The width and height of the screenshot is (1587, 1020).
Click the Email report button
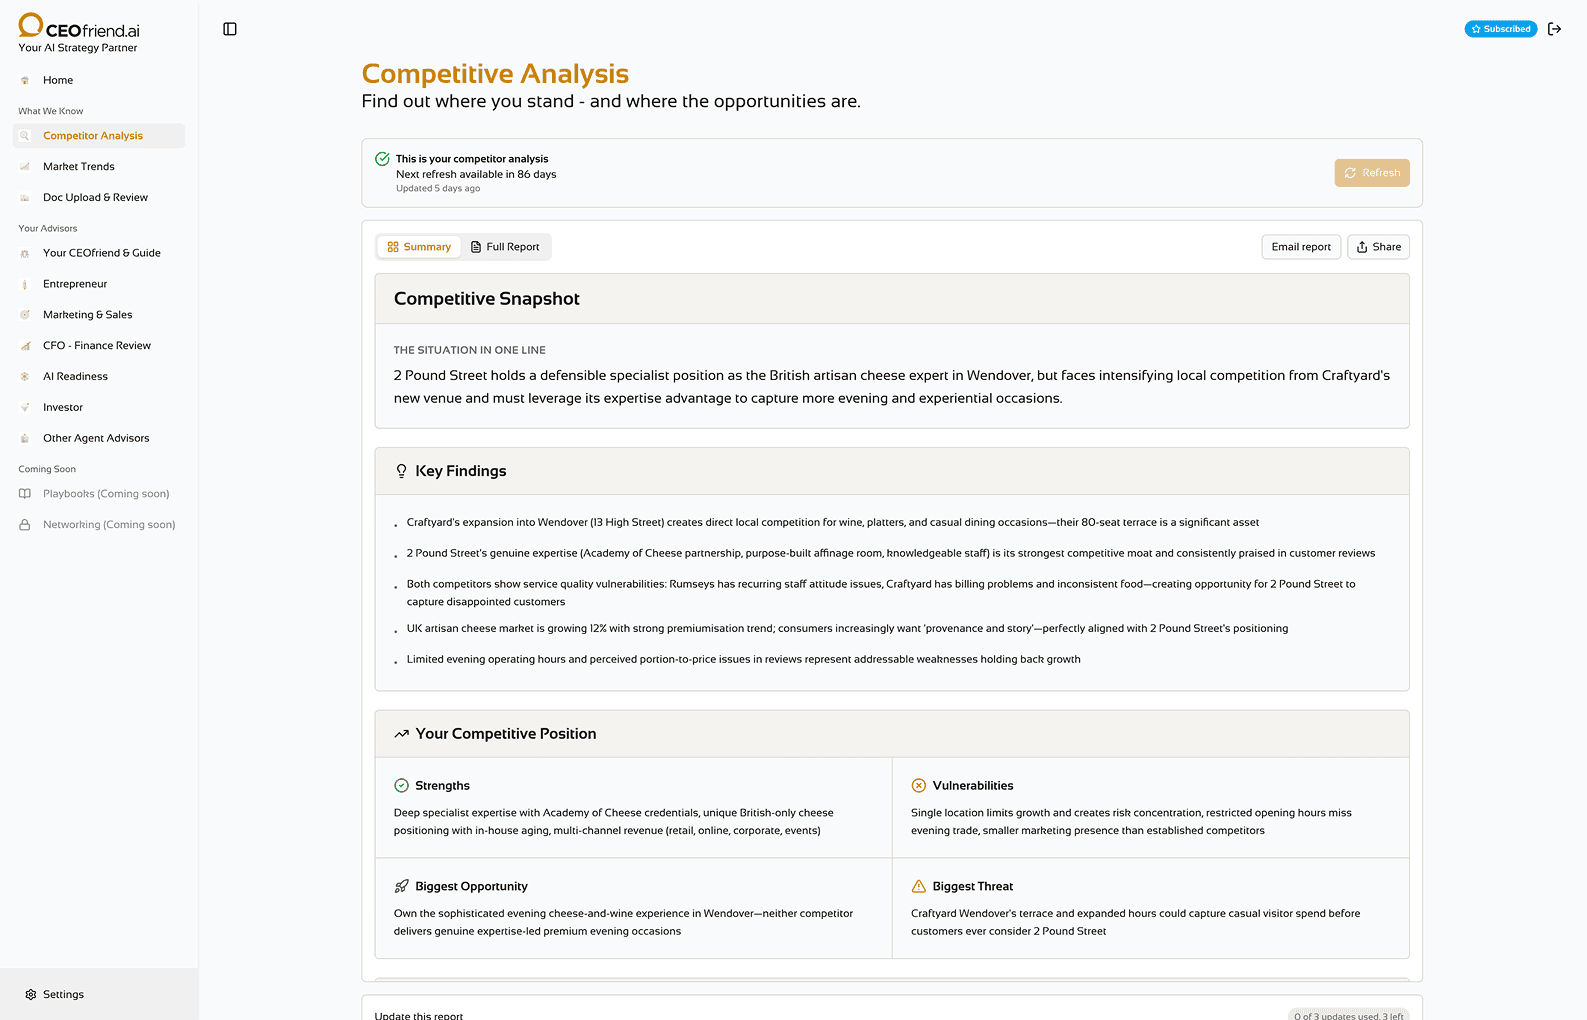tap(1301, 247)
